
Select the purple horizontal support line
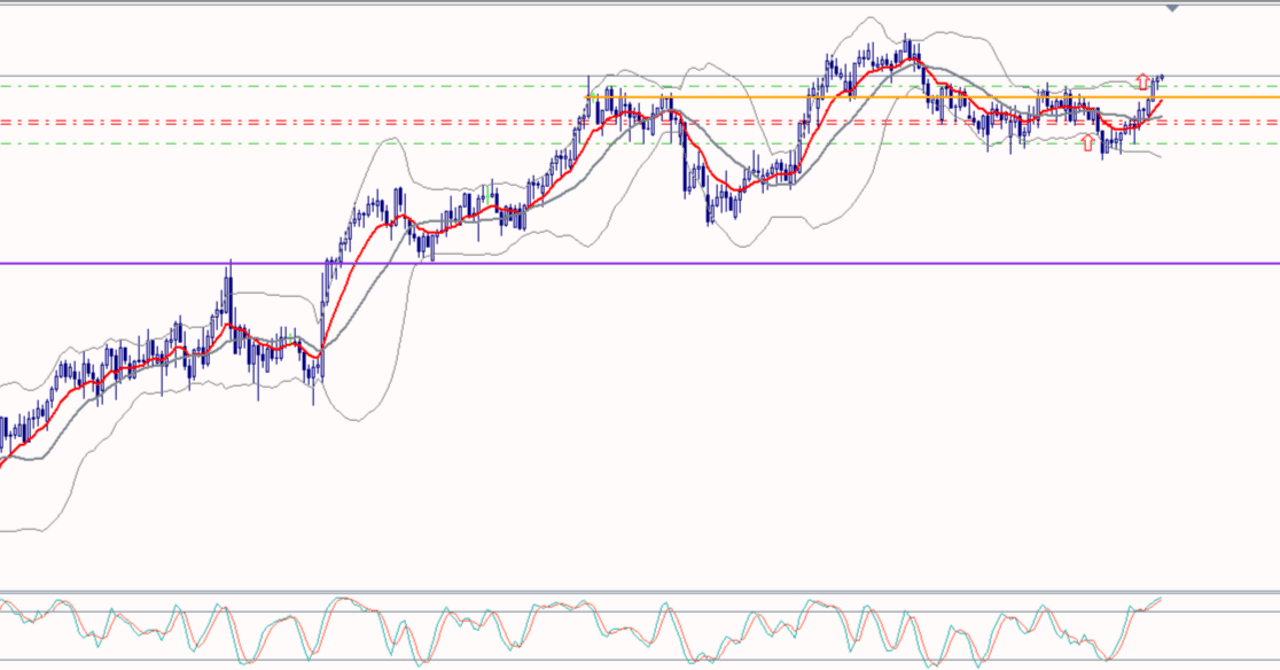pyautogui.click(x=600, y=263)
